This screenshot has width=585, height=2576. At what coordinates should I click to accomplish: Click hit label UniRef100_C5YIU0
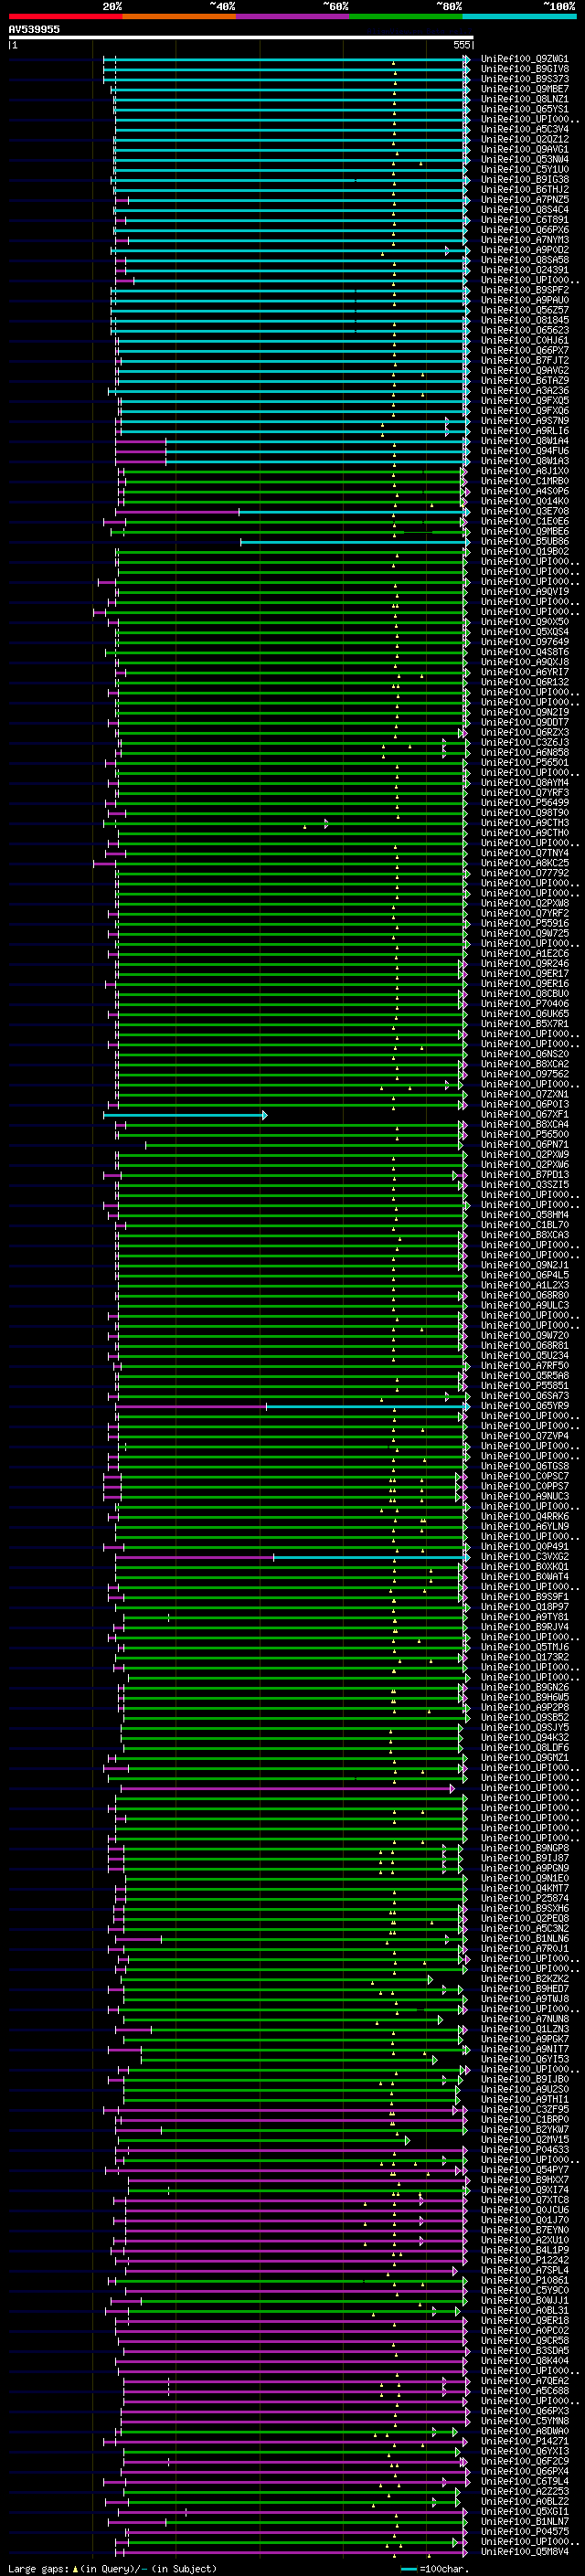click(x=525, y=169)
